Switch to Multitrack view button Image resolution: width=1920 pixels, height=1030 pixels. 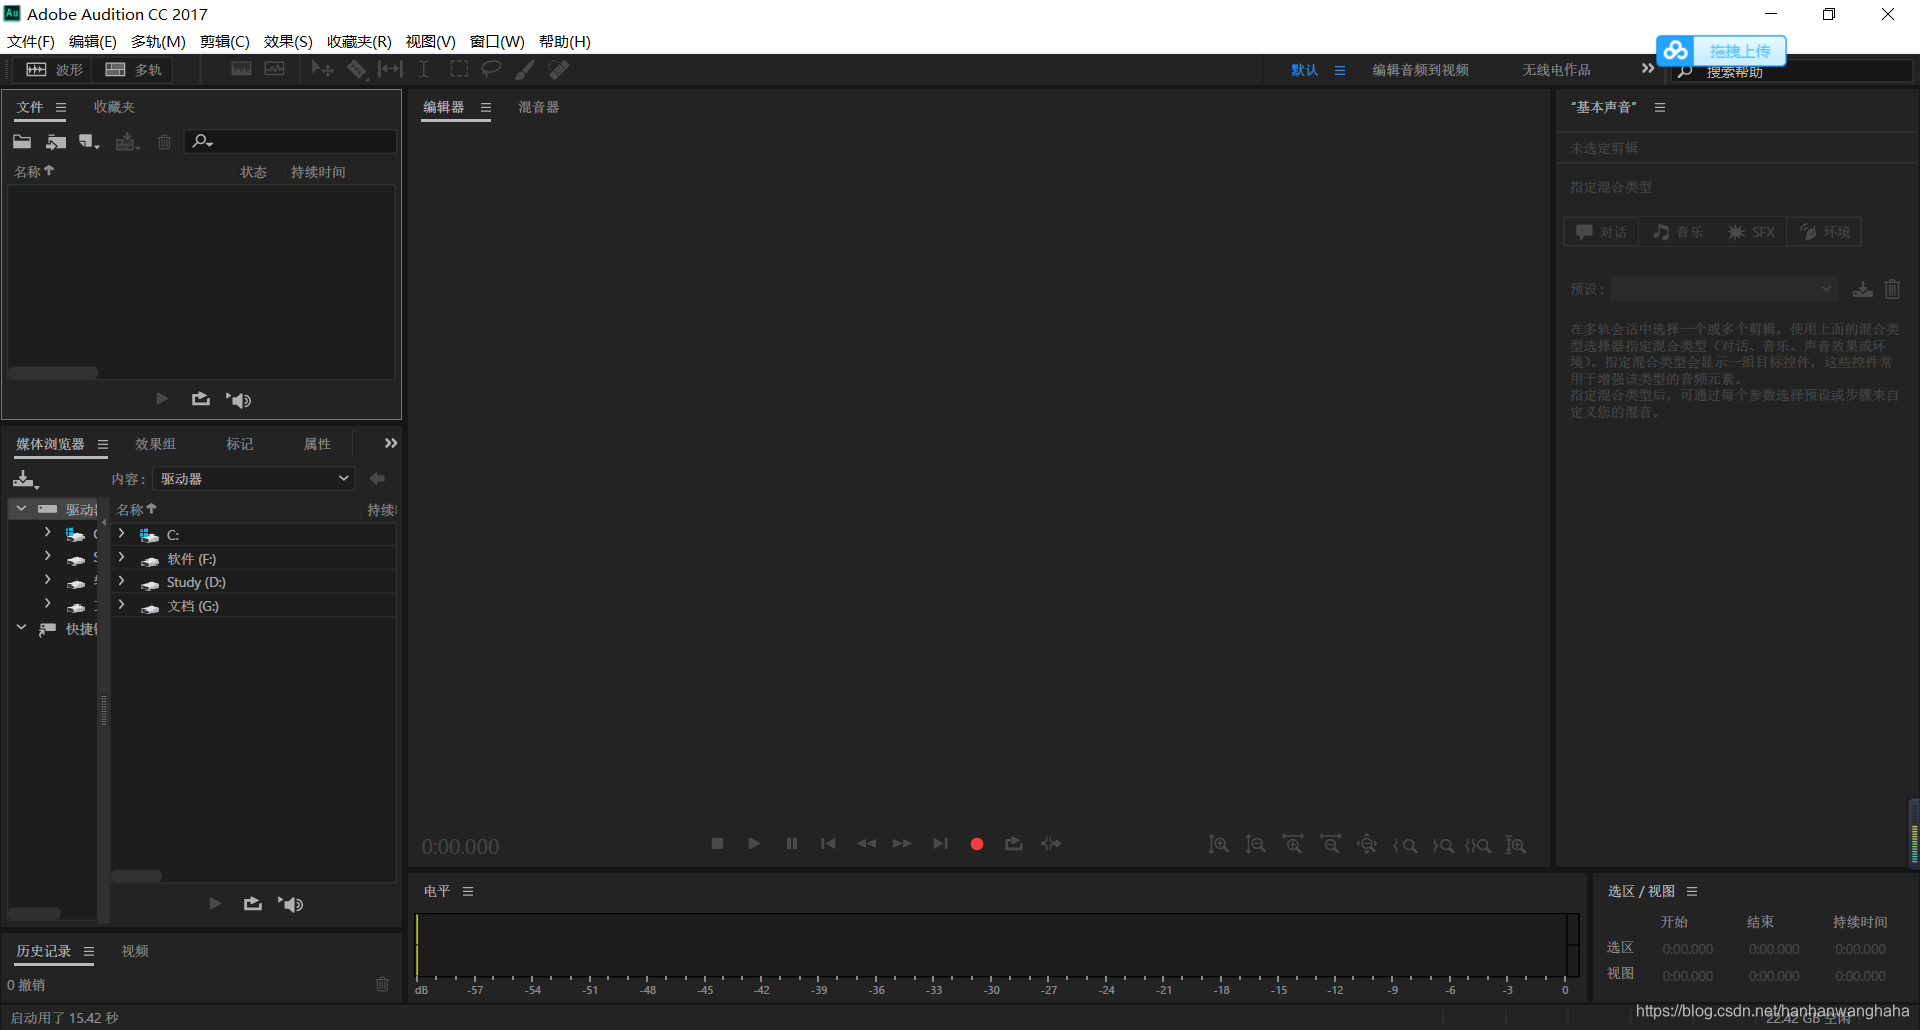[x=134, y=70]
